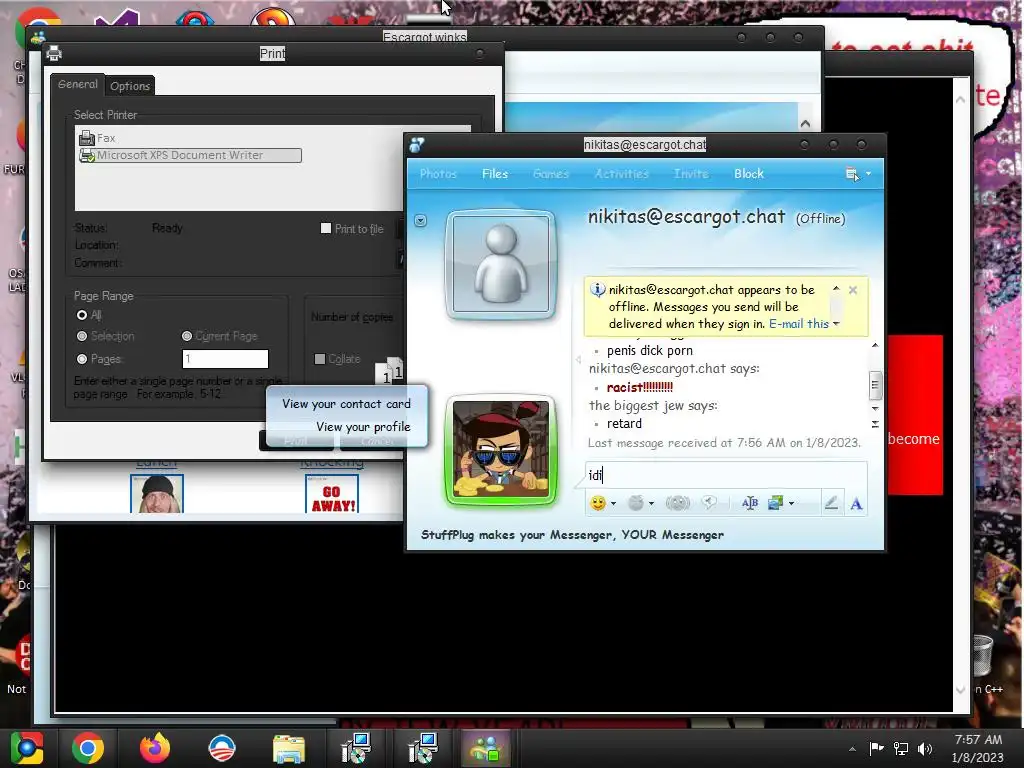Open the font change AB icon
This screenshot has width=1024, height=768.
(750, 503)
